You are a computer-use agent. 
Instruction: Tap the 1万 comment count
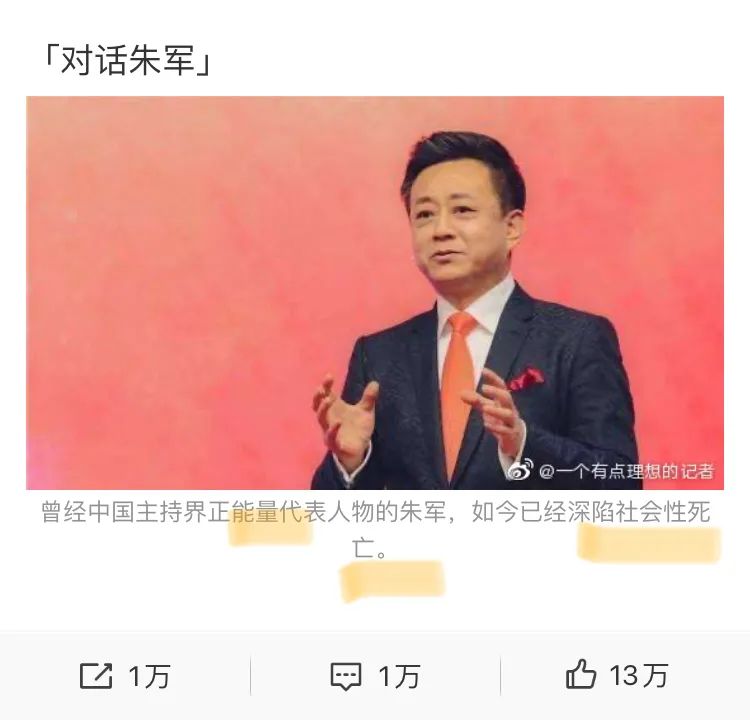pyautogui.click(x=399, y=676)
